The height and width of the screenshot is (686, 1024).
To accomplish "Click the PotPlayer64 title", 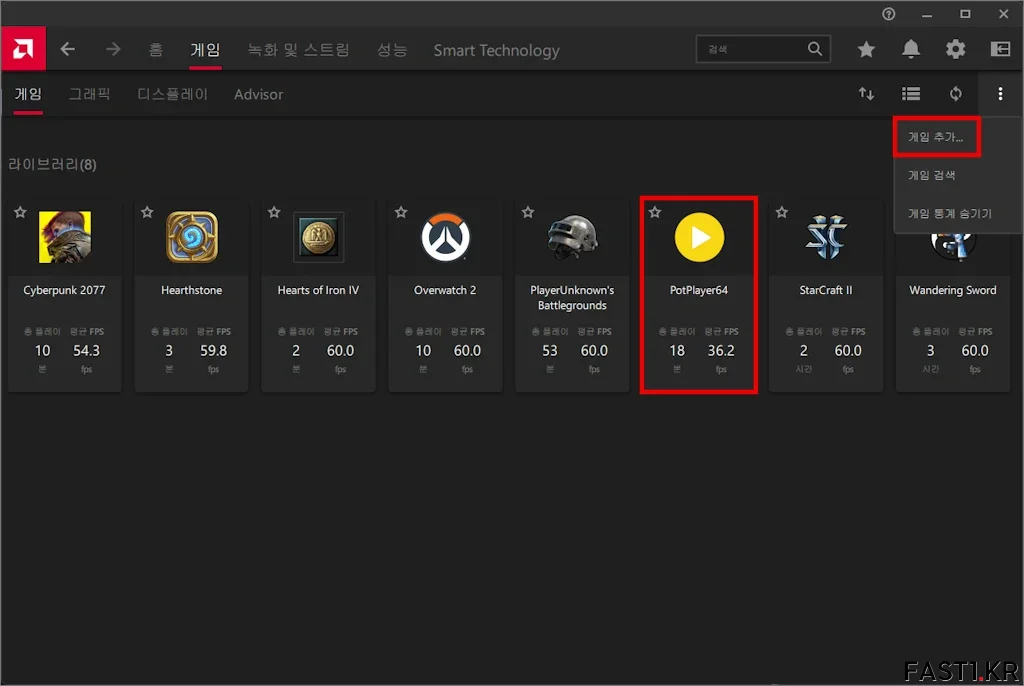I will [699, 290].
